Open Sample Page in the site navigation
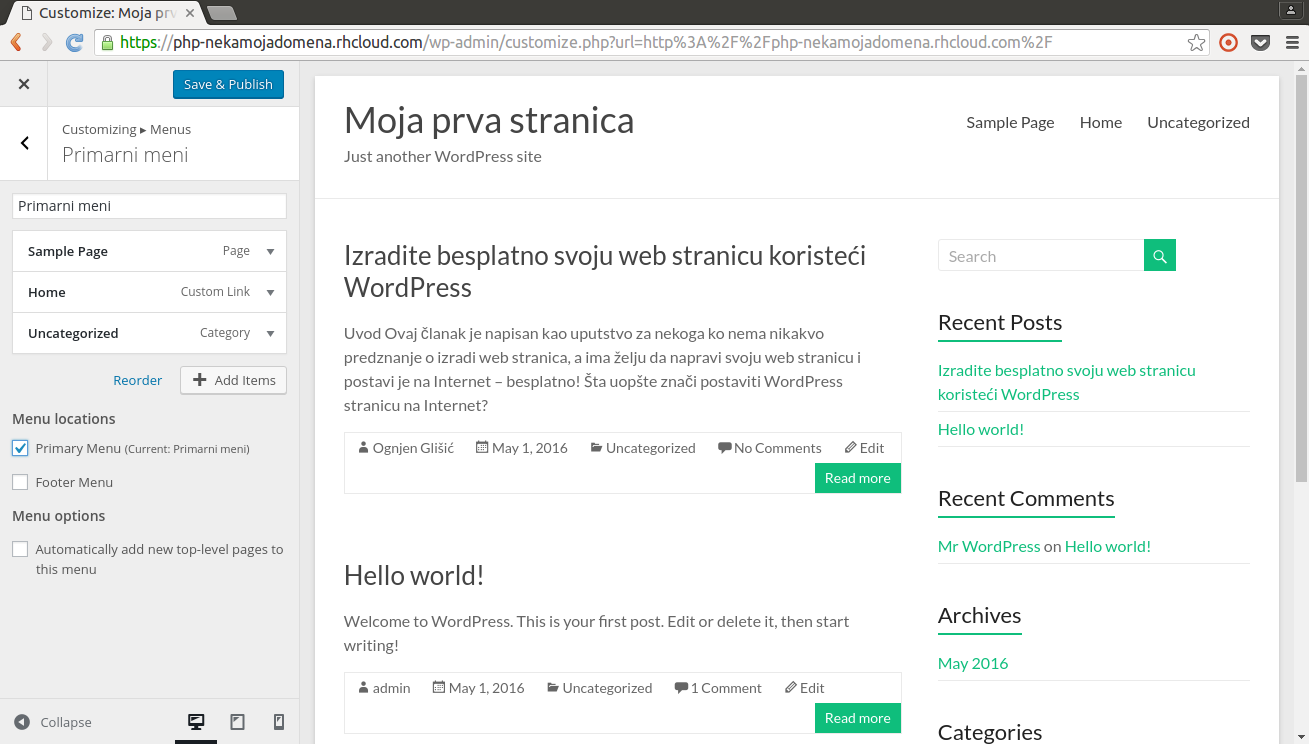The image size is (1309, 744). 1010,122
